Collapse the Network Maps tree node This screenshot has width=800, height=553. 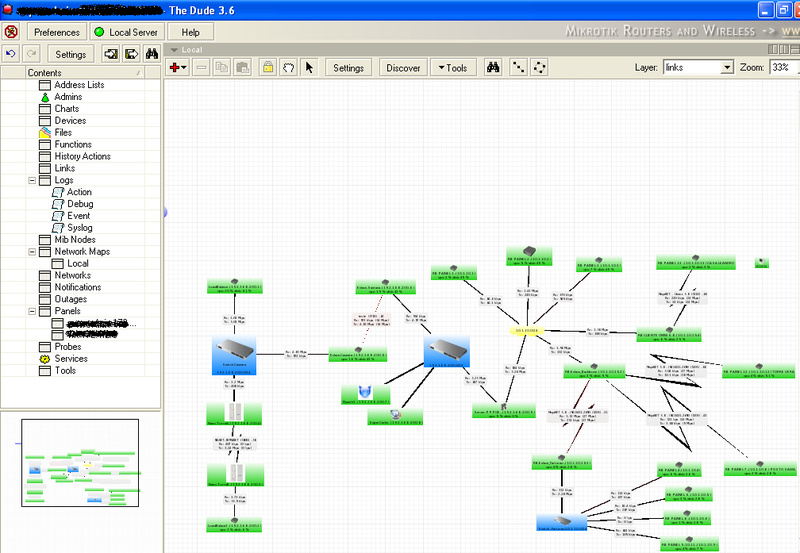pyautogui.click(x=32, y=252)
